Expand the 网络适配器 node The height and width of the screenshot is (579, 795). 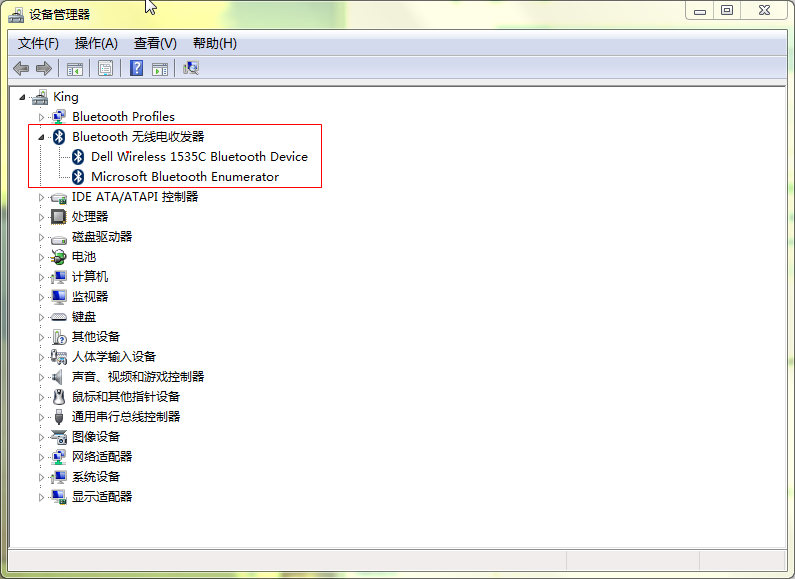(x=41, y=457)
